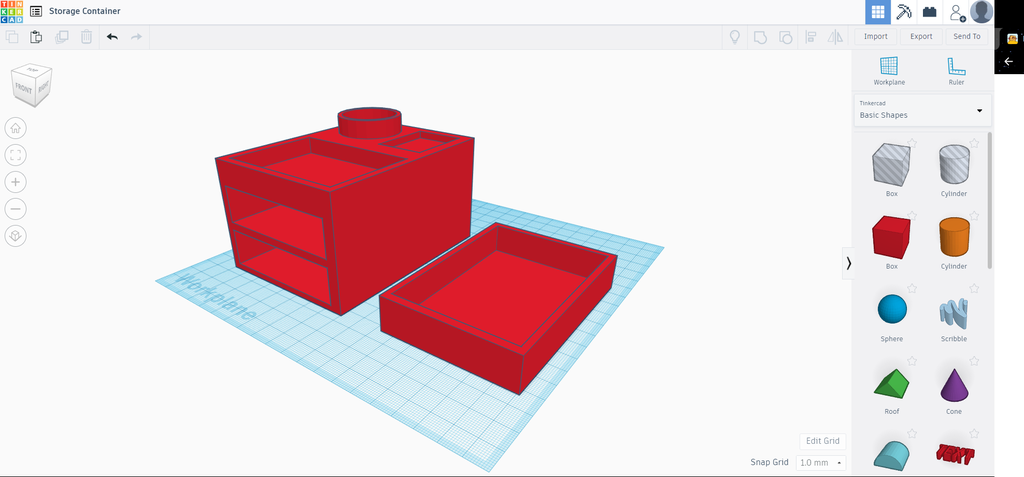Toggle favorite star on Sphere shape
This screenshot has height=477, width=1024.
click(x=912, y=288)
